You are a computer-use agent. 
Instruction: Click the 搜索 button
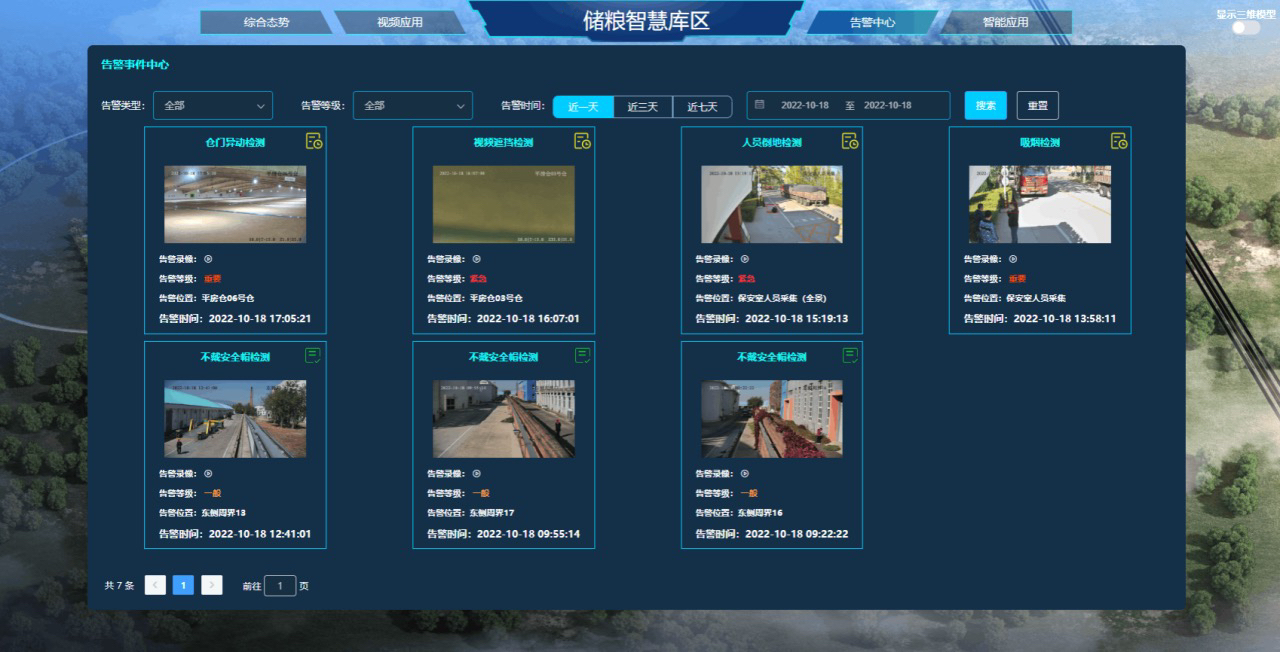tap(985, 105)
